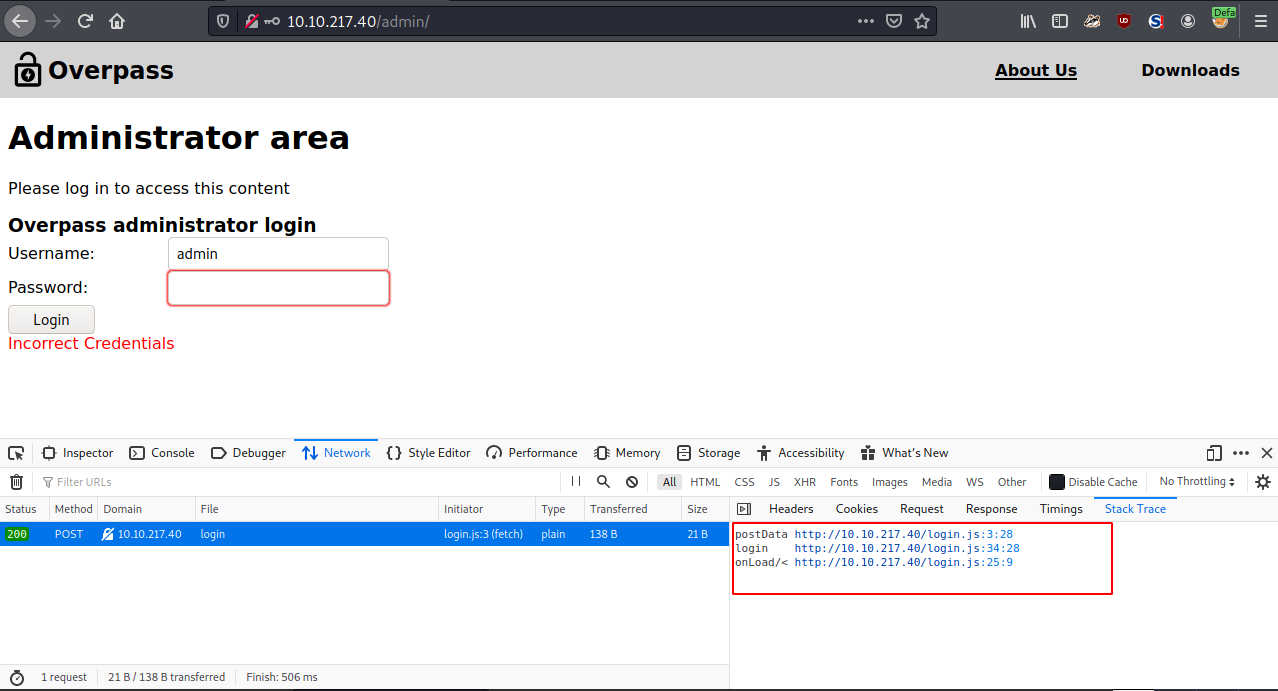1278x691 pixels.
Task: Open the Downloads link
Action: tap(1190, 70)
